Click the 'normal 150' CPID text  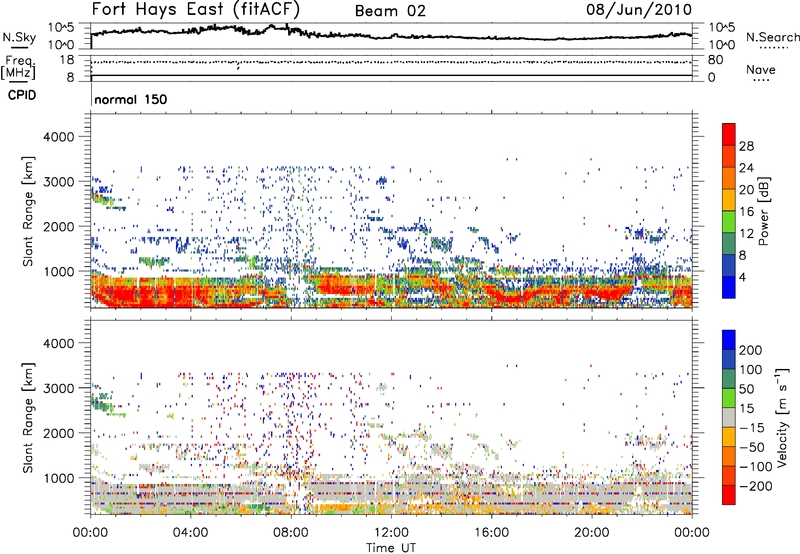point(131,99)
